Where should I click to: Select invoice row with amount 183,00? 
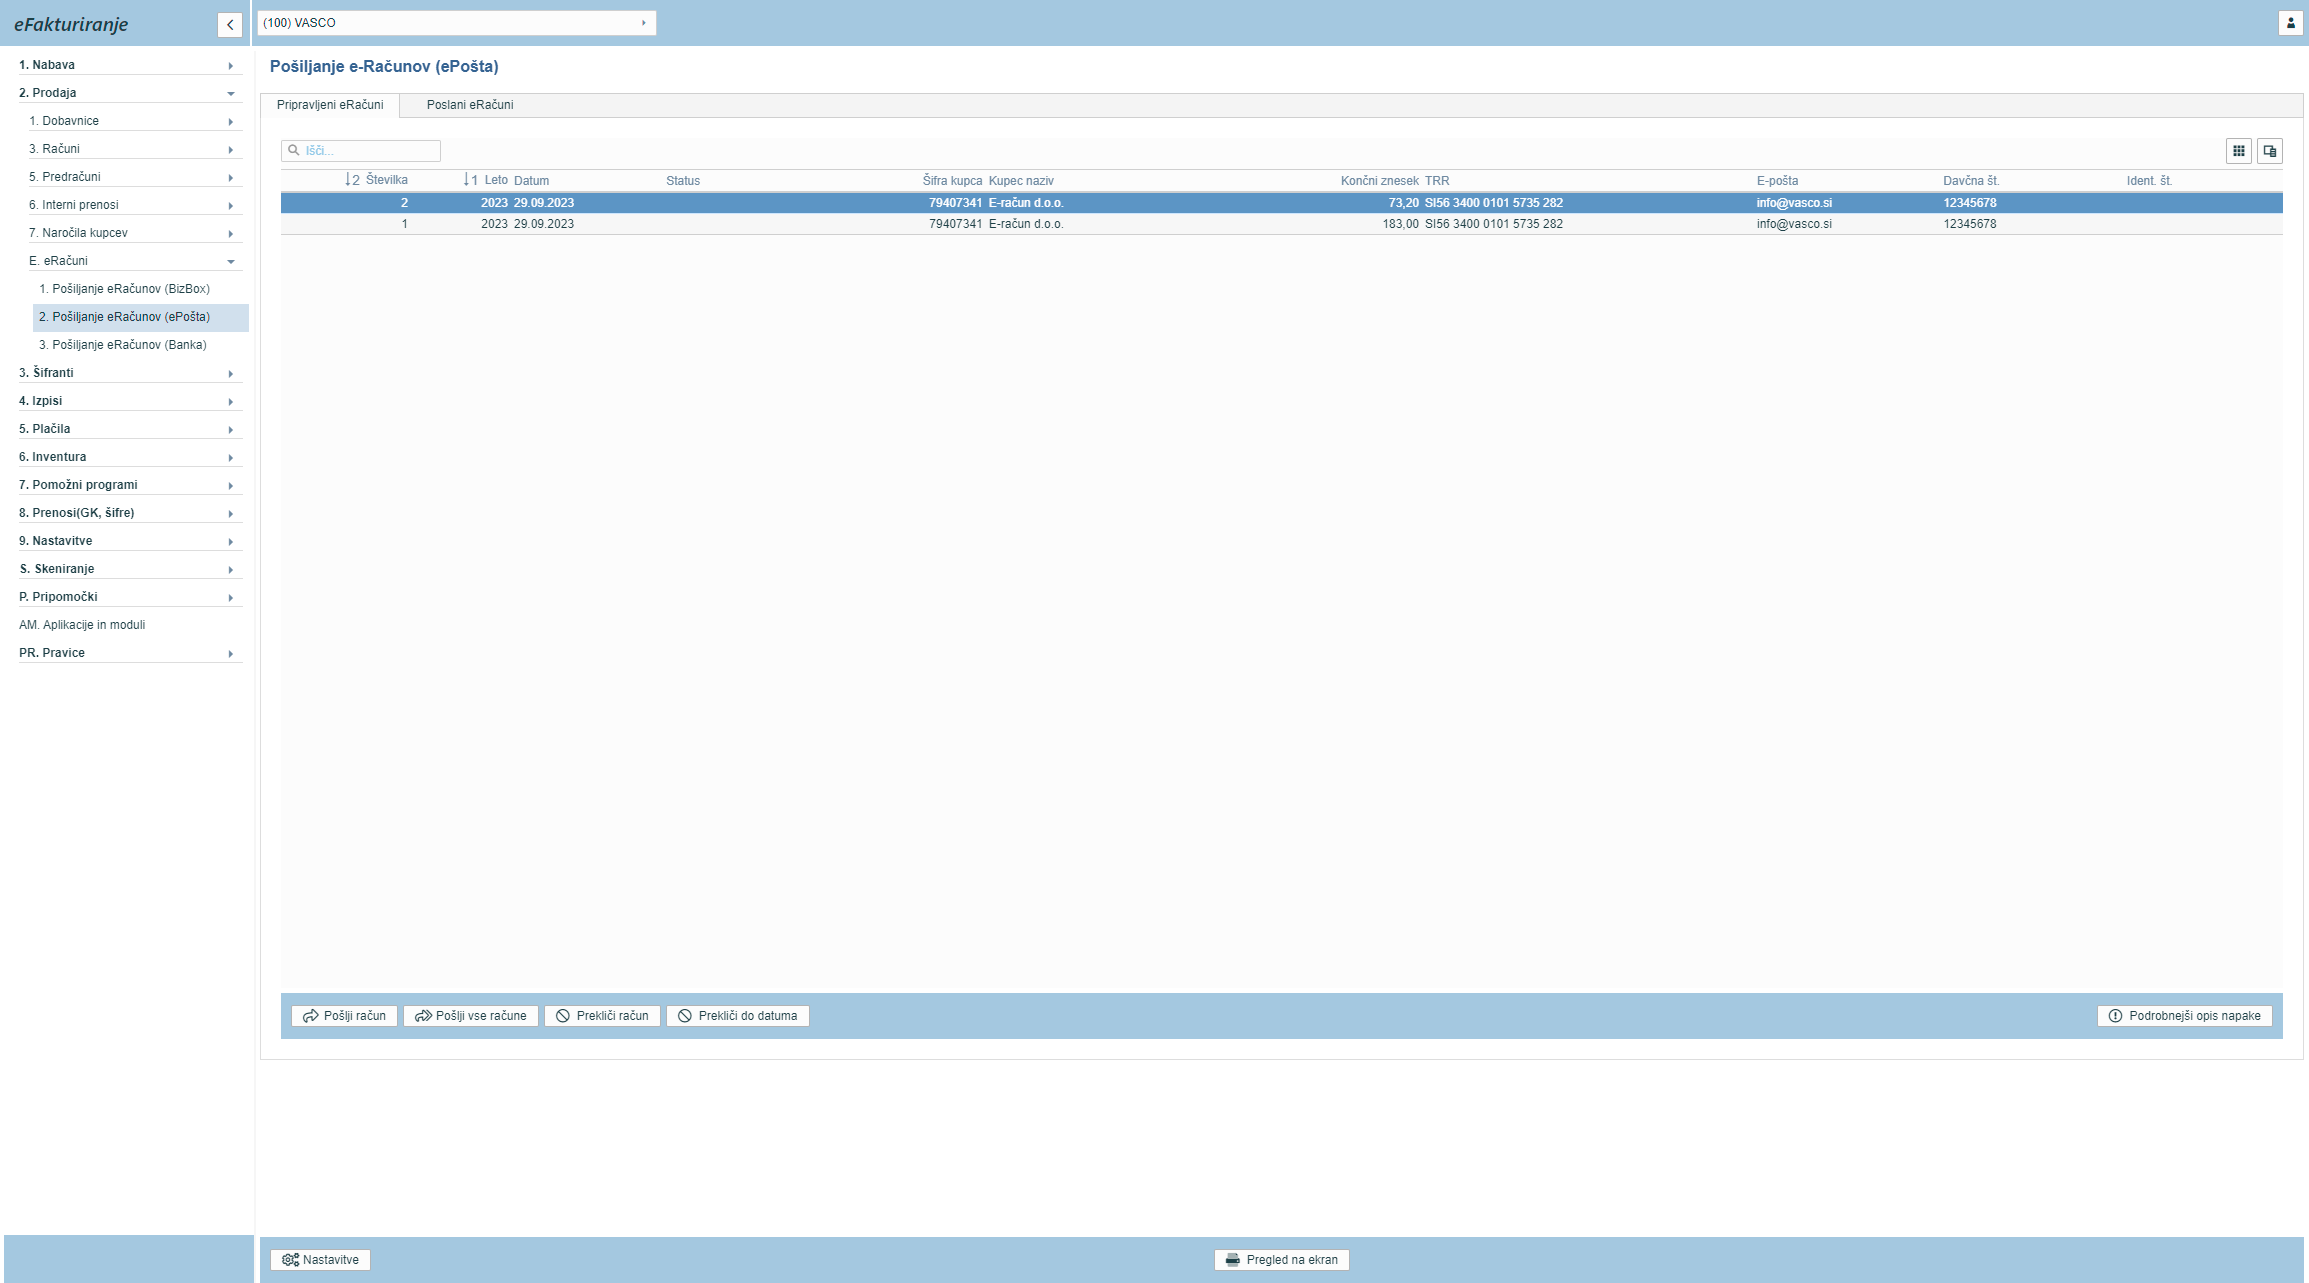1281,224
